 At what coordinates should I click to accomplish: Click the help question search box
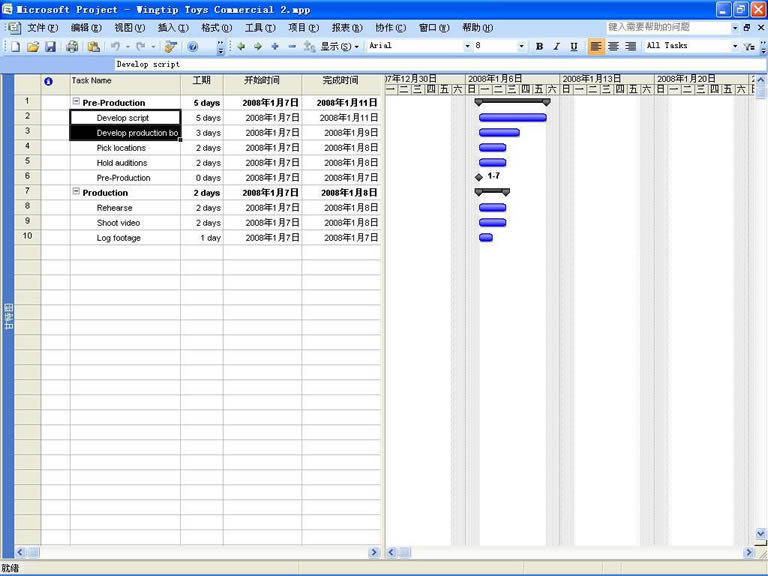(669, 27)
